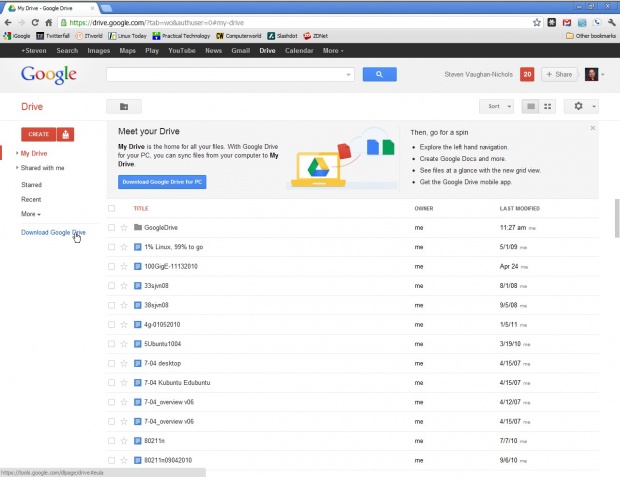Viewport: 620px width, 477px height.
Task: Click the vertical page scrollbar thumb
Action: [617, 218]
